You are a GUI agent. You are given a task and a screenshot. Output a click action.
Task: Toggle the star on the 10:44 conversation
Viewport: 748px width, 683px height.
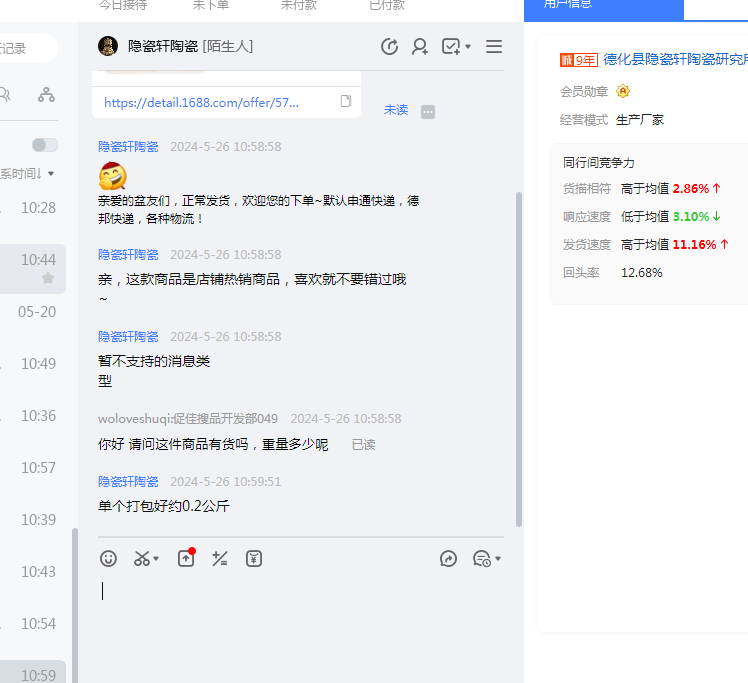(x=48, y=278)
